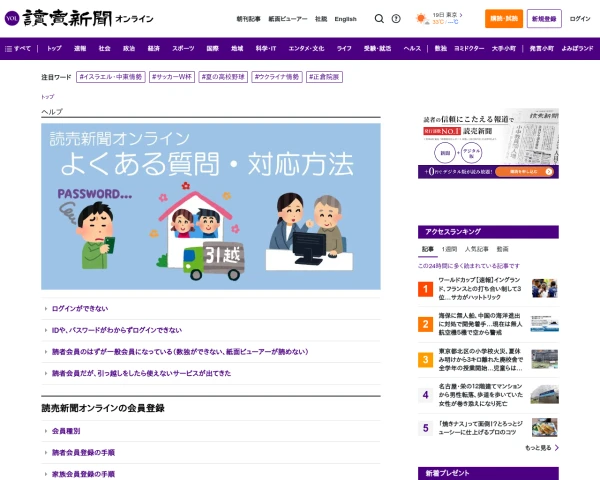Viewport: 600px width, 480px height.
Task: Open 紙面ビューアー header link
Action: pyautogui.click(x=288, y=19)
